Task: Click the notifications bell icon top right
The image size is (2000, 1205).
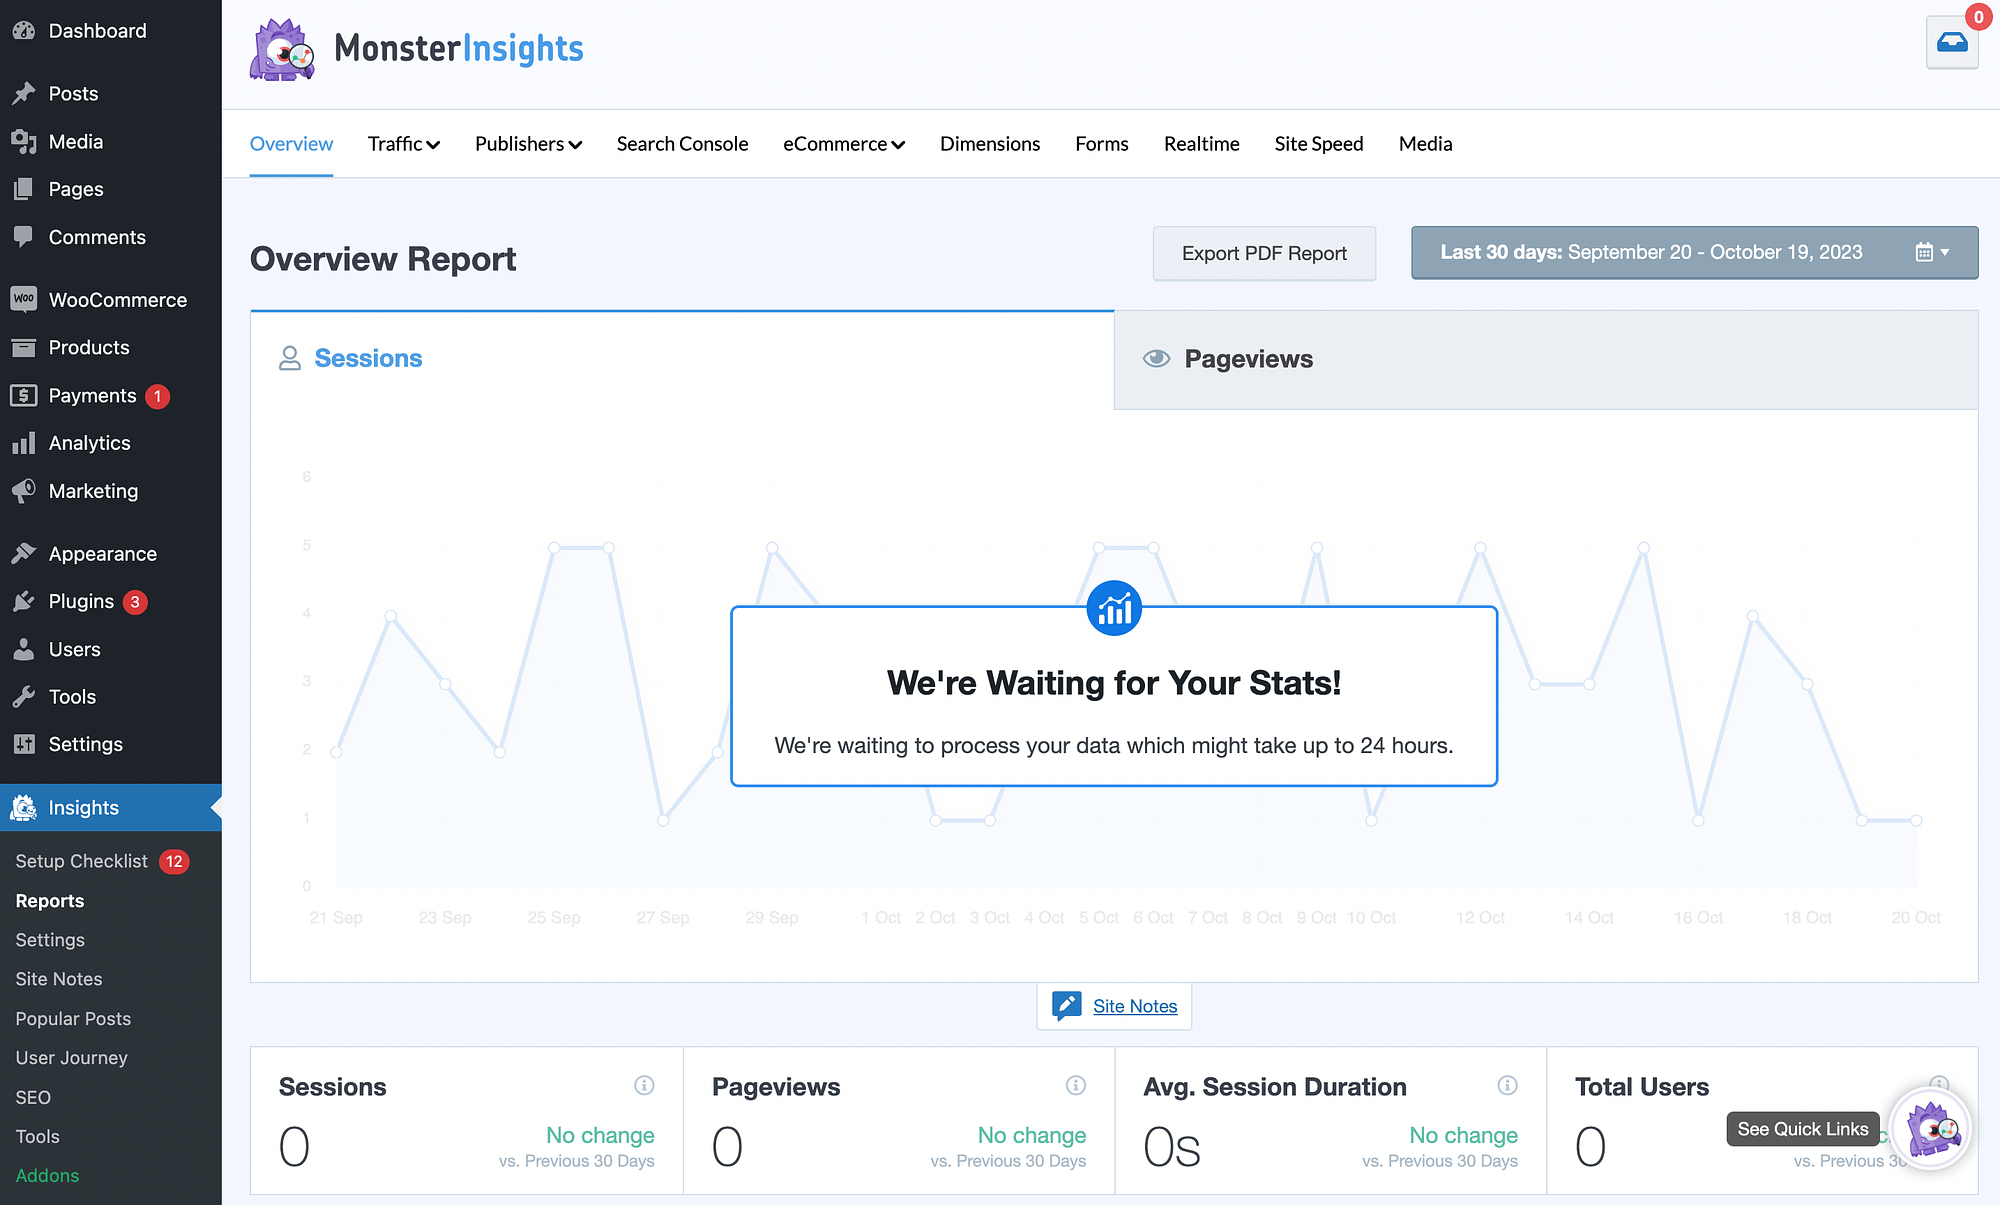Action: click(1950, 41)
